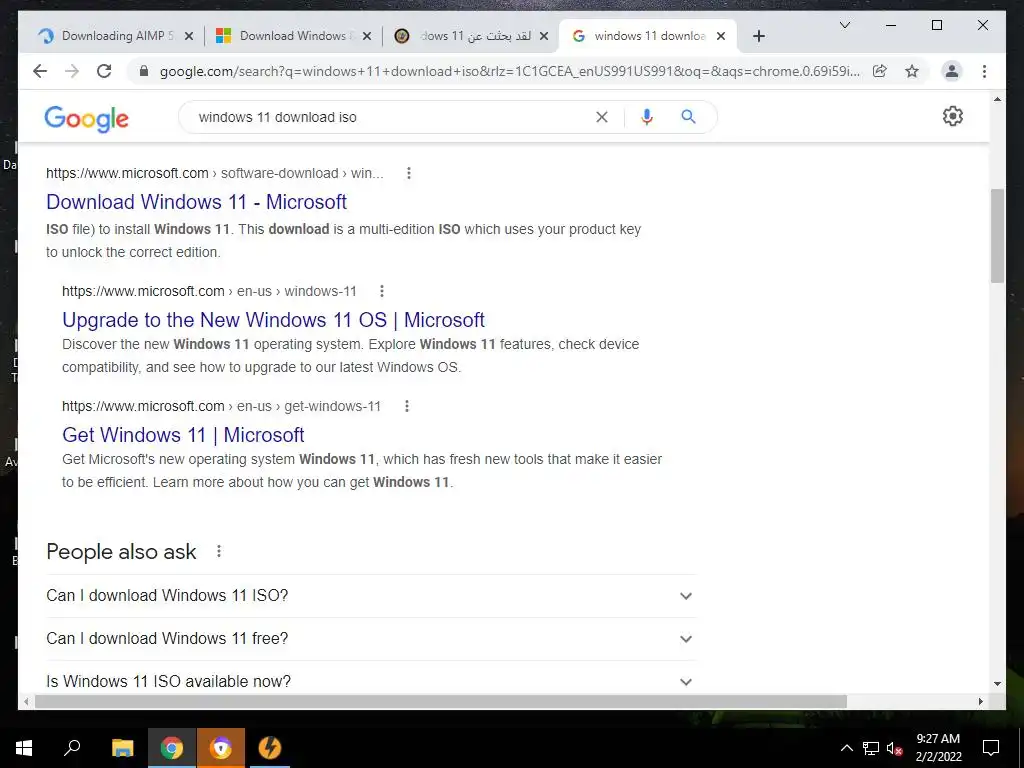This screenshot has width=1024, height=768.
Task: Start voice search with microphone
Action: coord(647,117)
